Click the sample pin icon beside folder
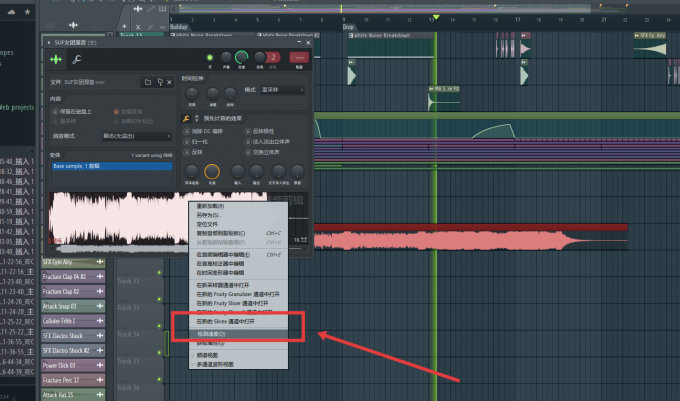This screenshot has width=680, height=401. [x=160, y=82]
